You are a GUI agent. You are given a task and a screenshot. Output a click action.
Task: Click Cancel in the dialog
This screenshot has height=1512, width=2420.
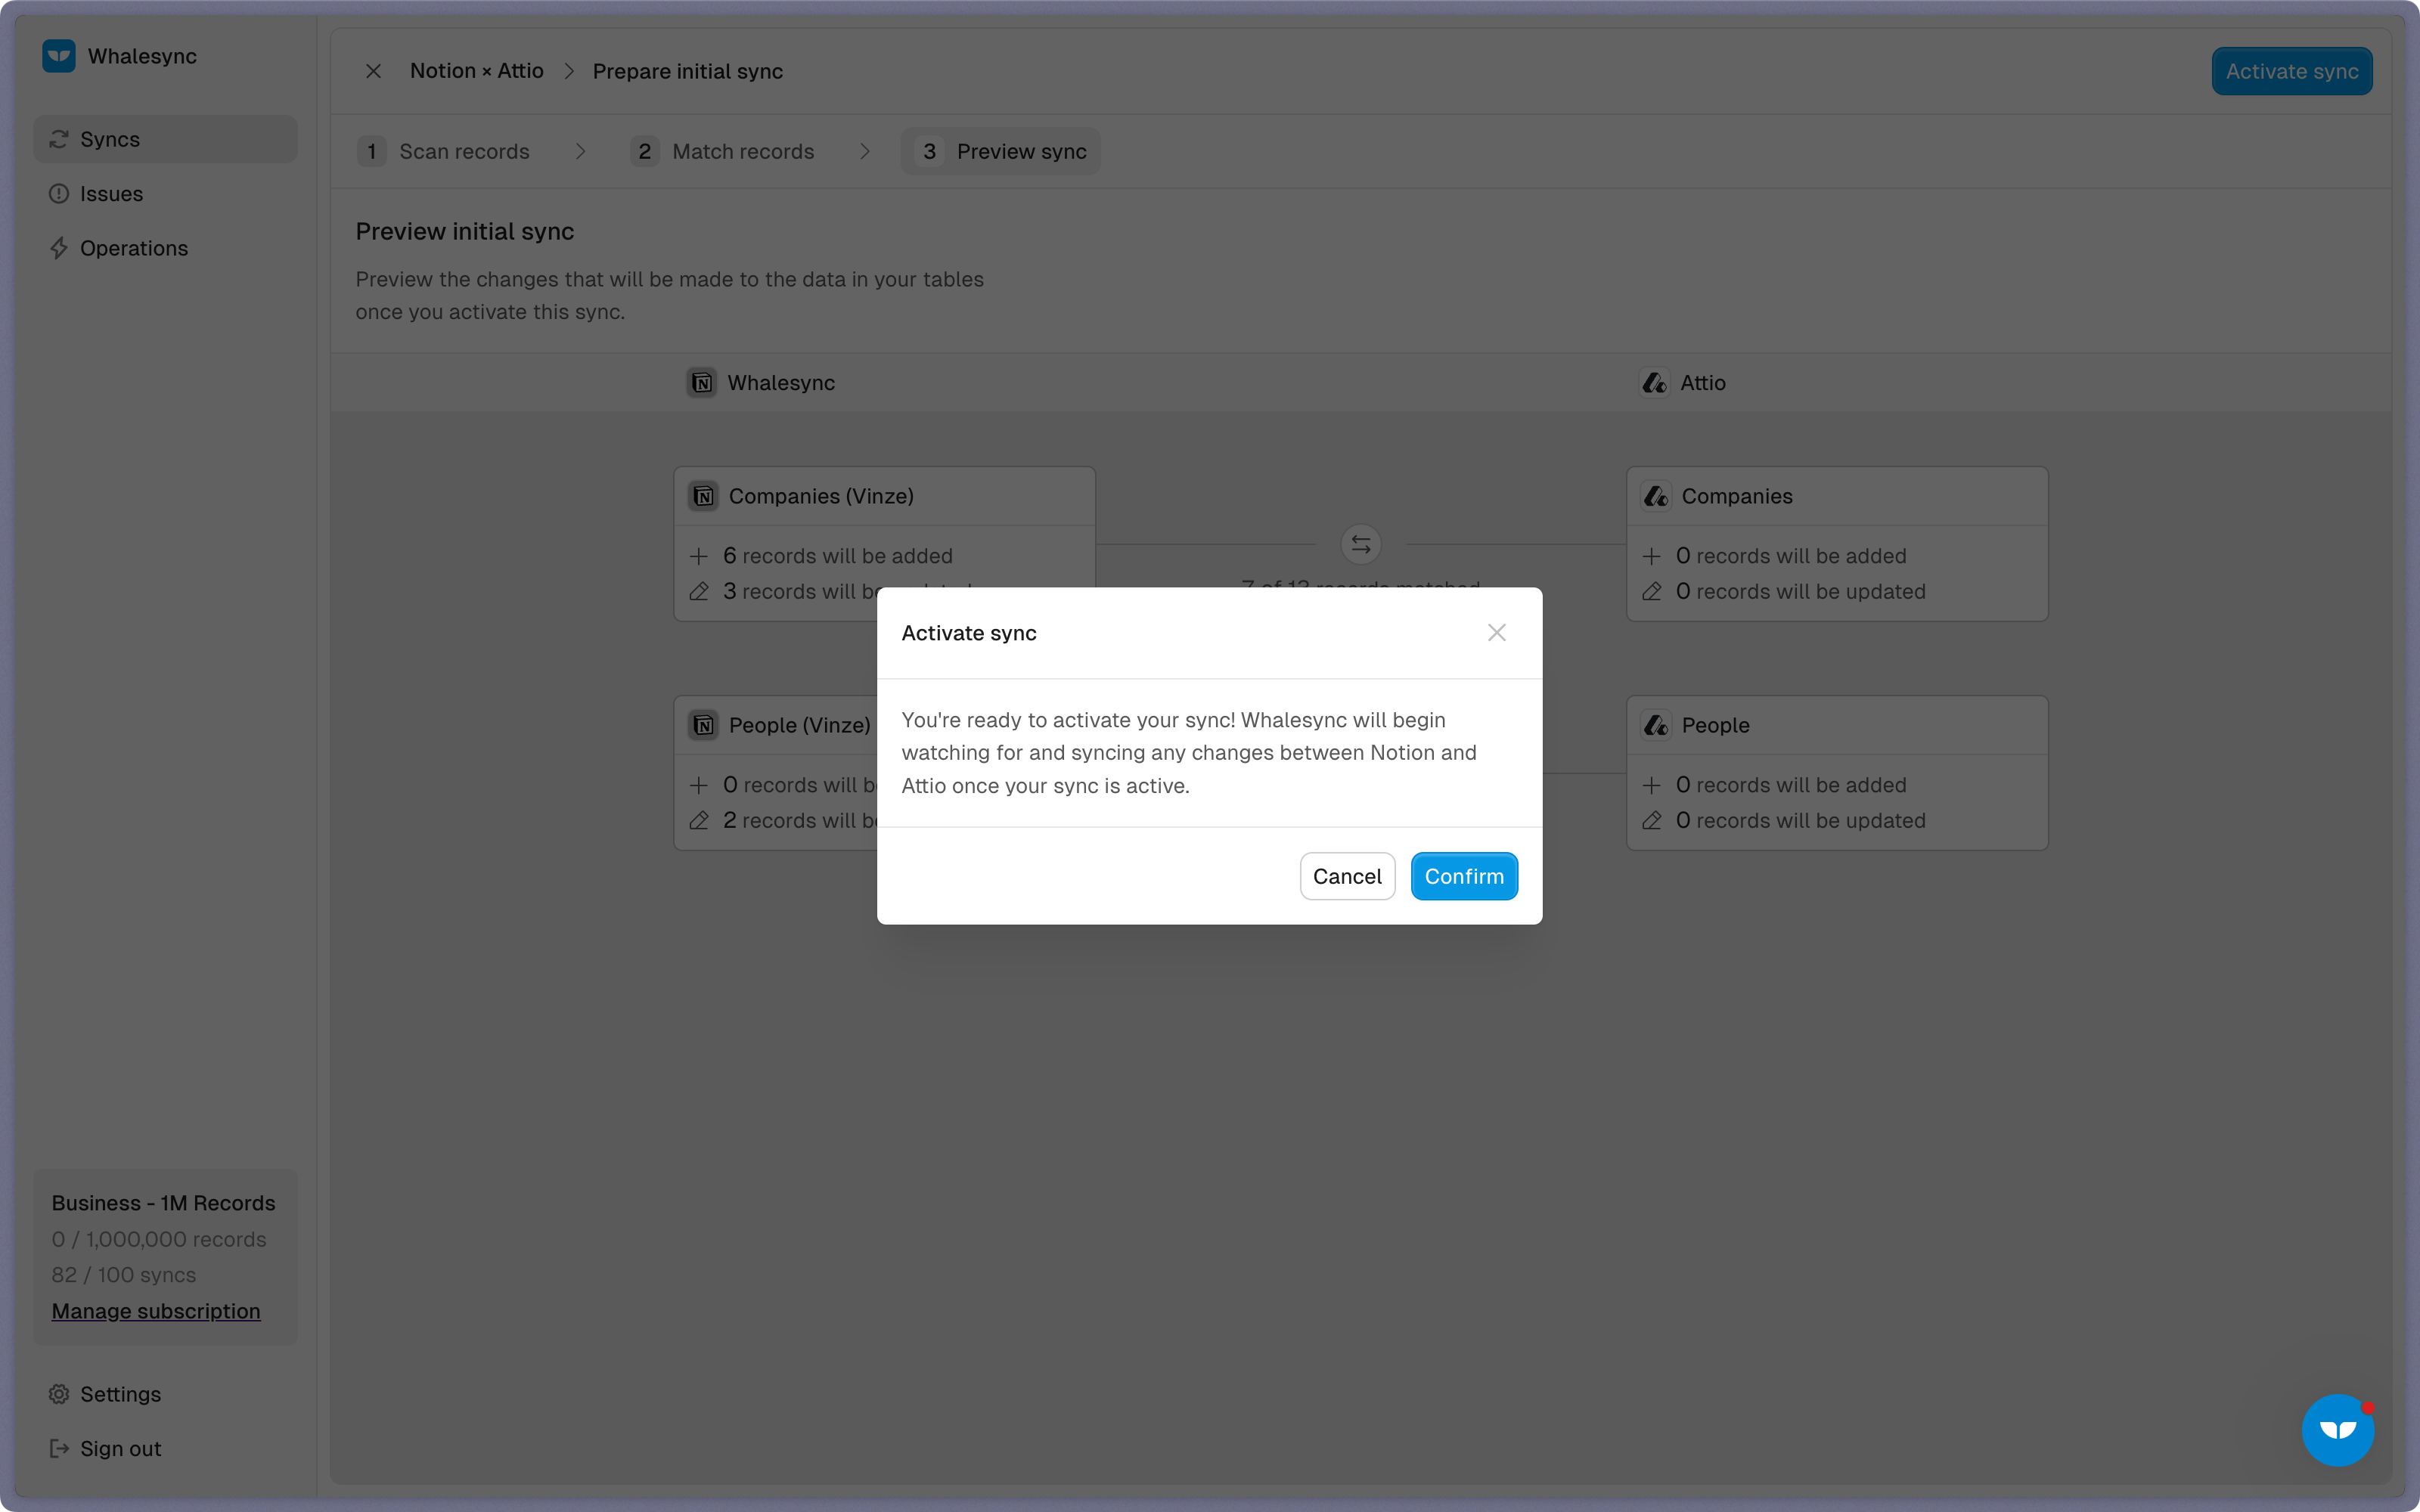1347,876
